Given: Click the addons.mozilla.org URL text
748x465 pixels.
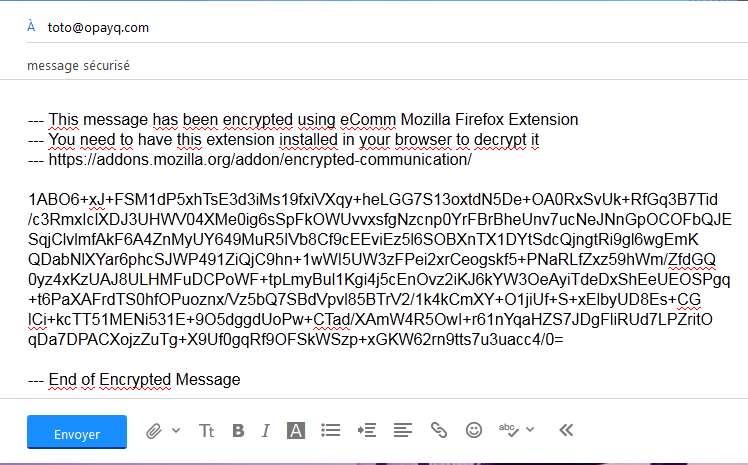Looking at the screenshot, I should click(260, 159).
